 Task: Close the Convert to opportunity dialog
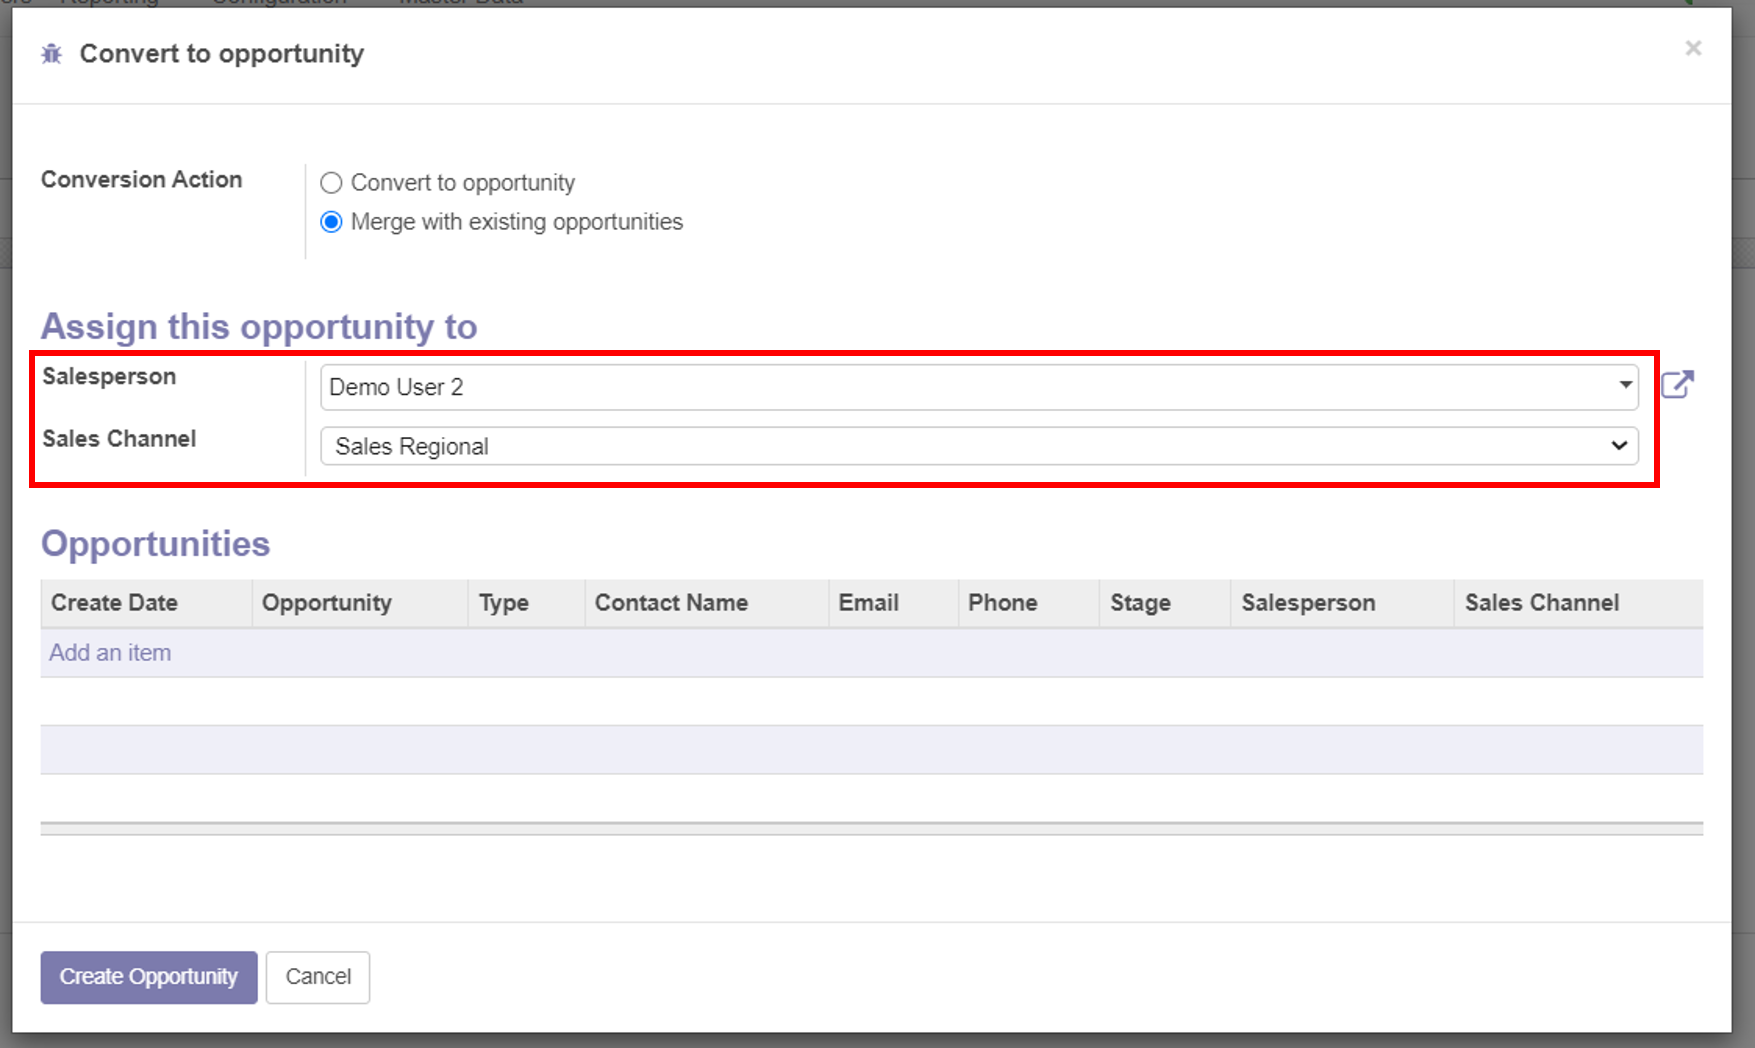click(x=1693, y=48)
